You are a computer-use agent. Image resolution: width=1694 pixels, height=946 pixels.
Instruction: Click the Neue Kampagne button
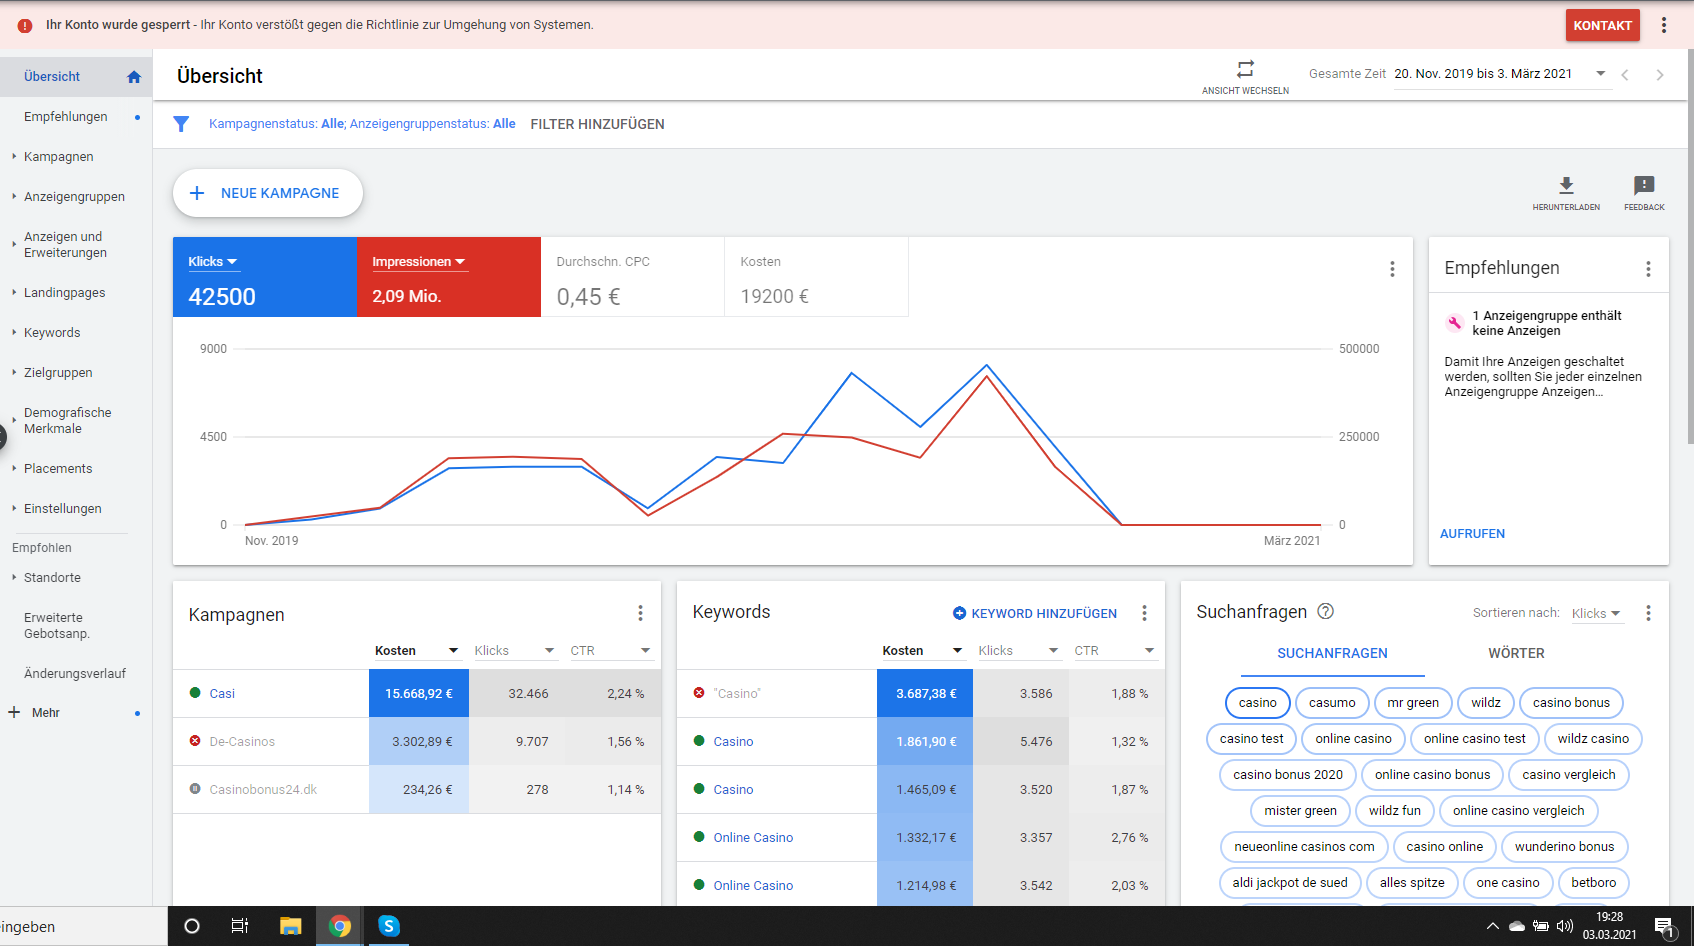pyautogui.click(x=268, y=193)
